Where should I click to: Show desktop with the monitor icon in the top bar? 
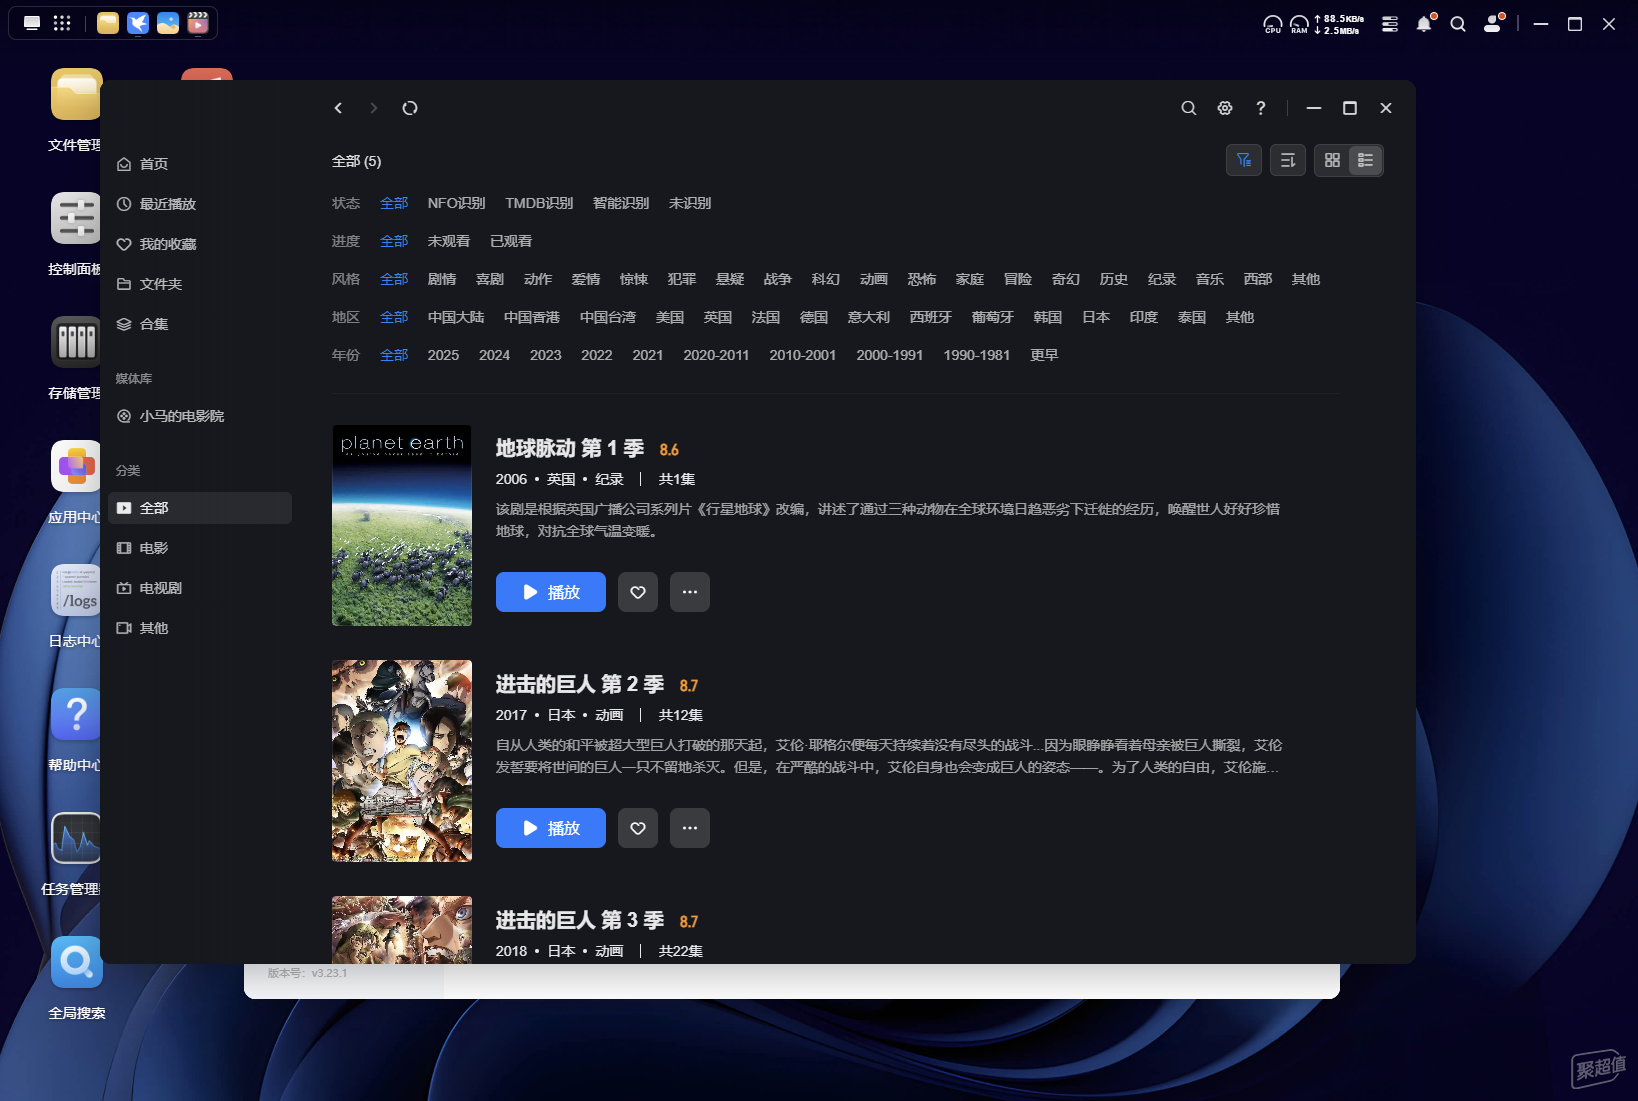tap(32, 23)
